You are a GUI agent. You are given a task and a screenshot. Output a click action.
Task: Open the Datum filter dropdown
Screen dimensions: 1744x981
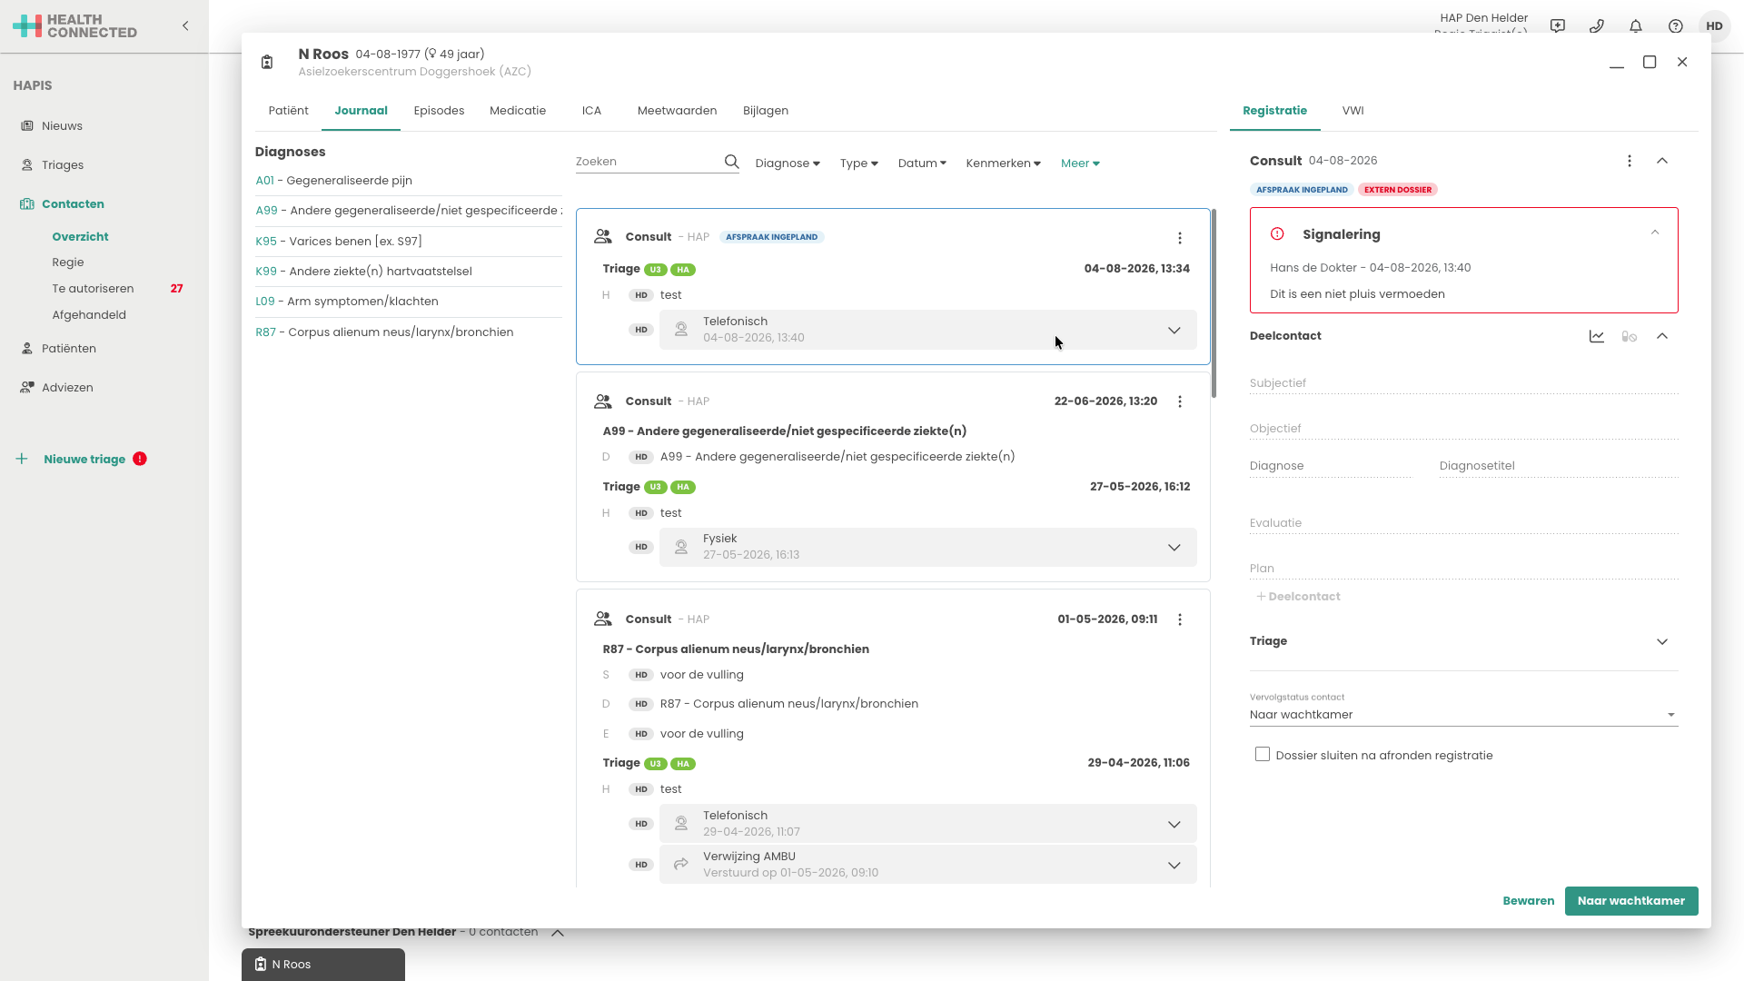[922, 163]
